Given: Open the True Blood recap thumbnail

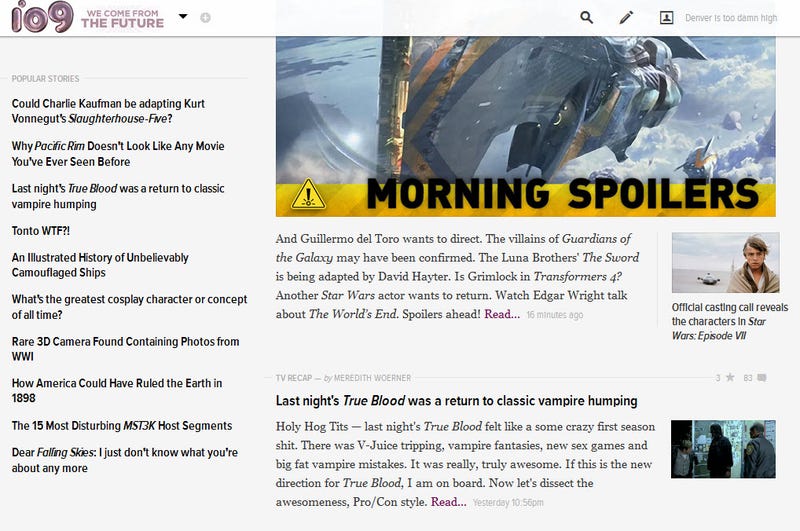Looking at the screenshot, I should pos(723,449).
